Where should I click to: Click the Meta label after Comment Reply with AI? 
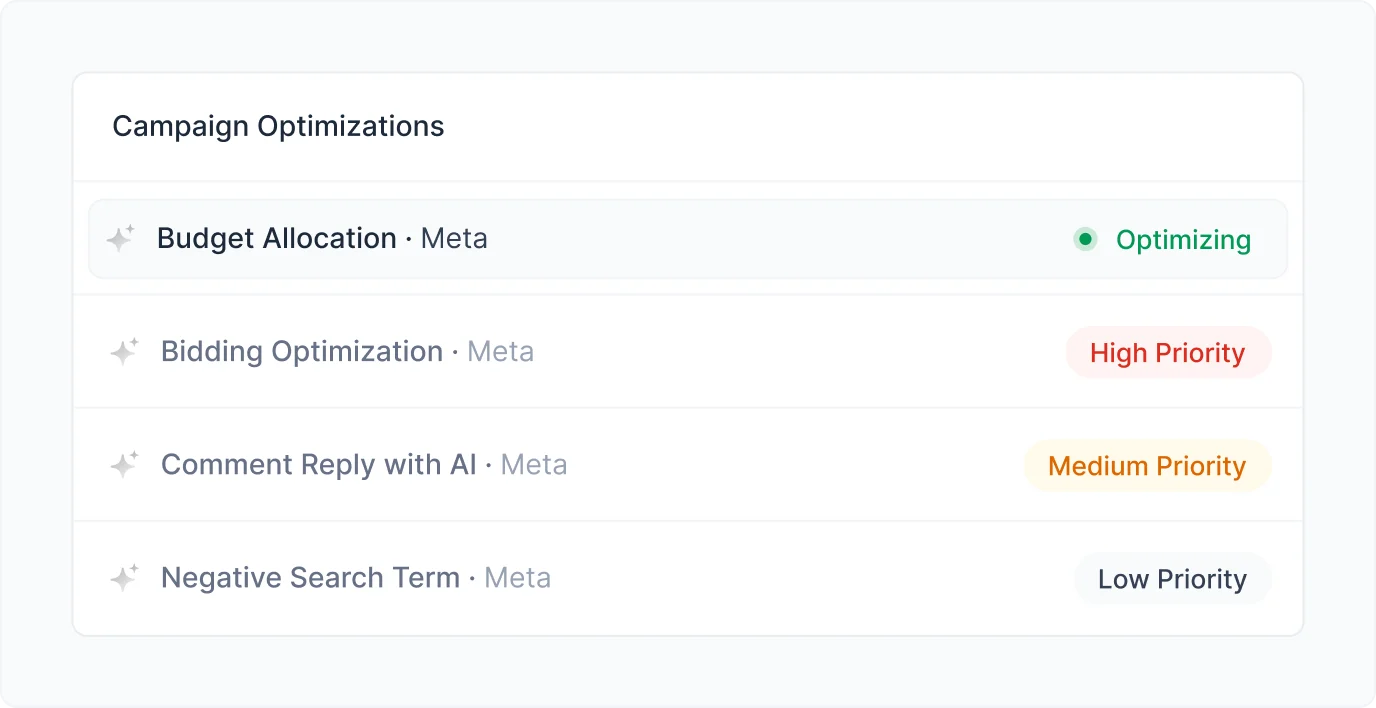534,465
